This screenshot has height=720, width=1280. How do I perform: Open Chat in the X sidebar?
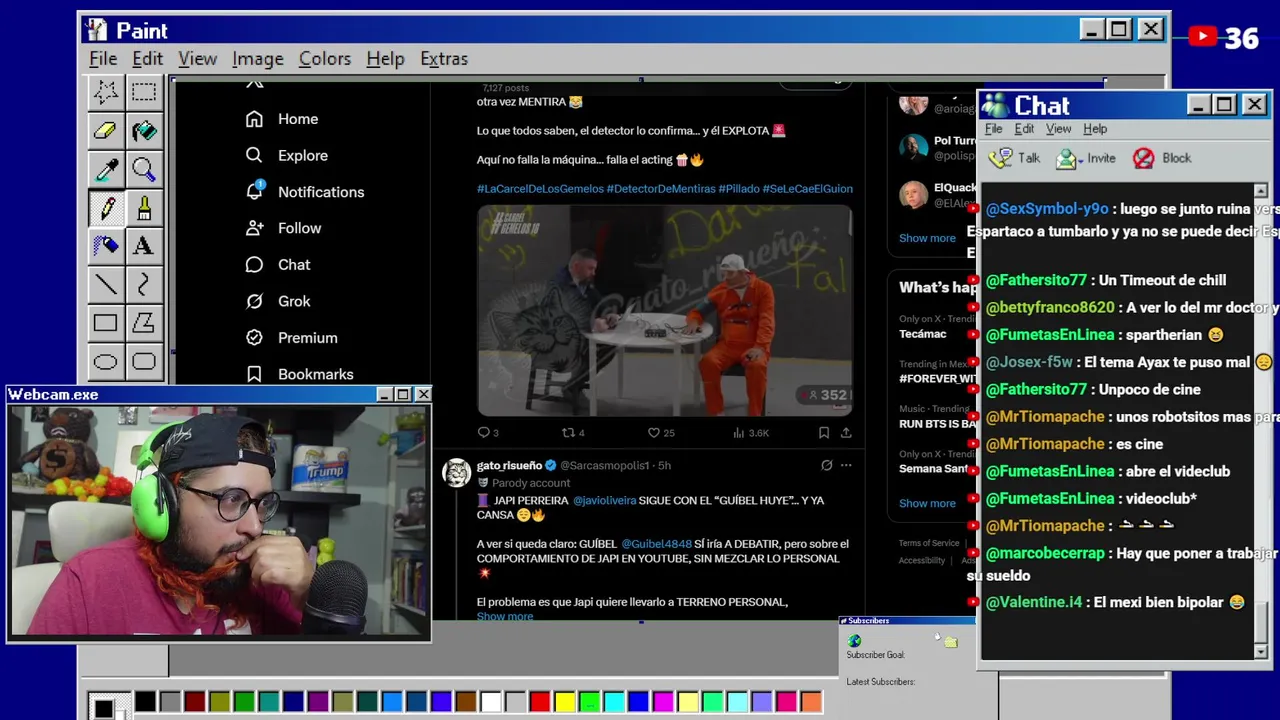[x=278, y=264]
